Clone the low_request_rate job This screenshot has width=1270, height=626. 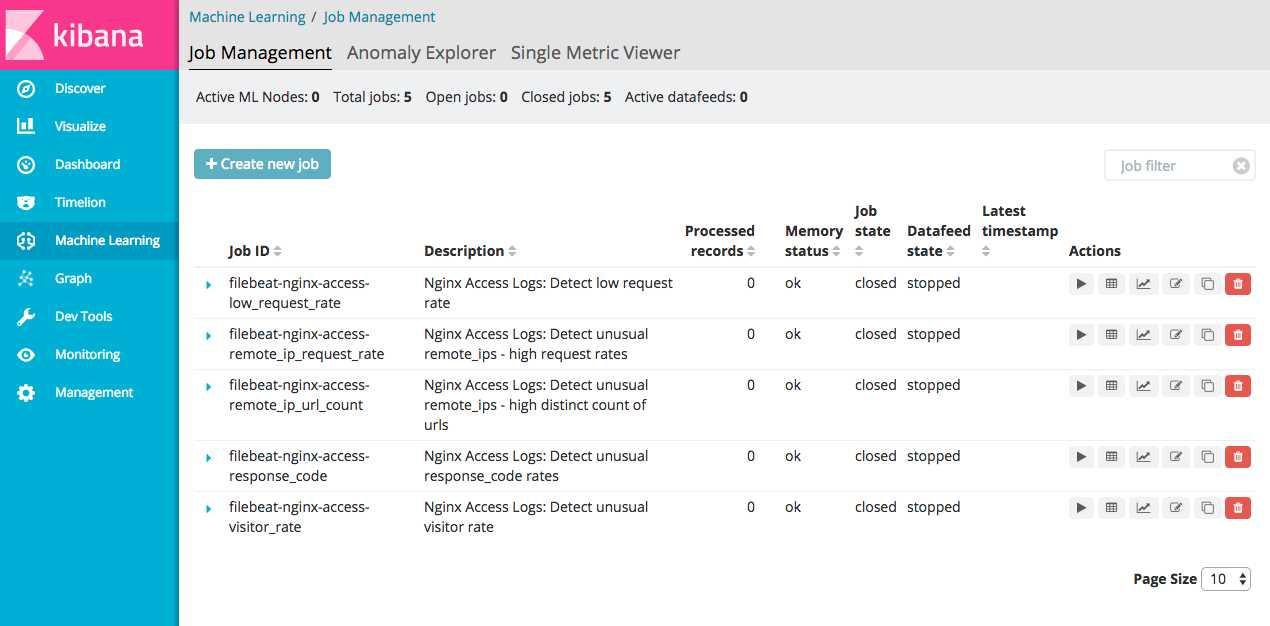(x=1207, y=284)
